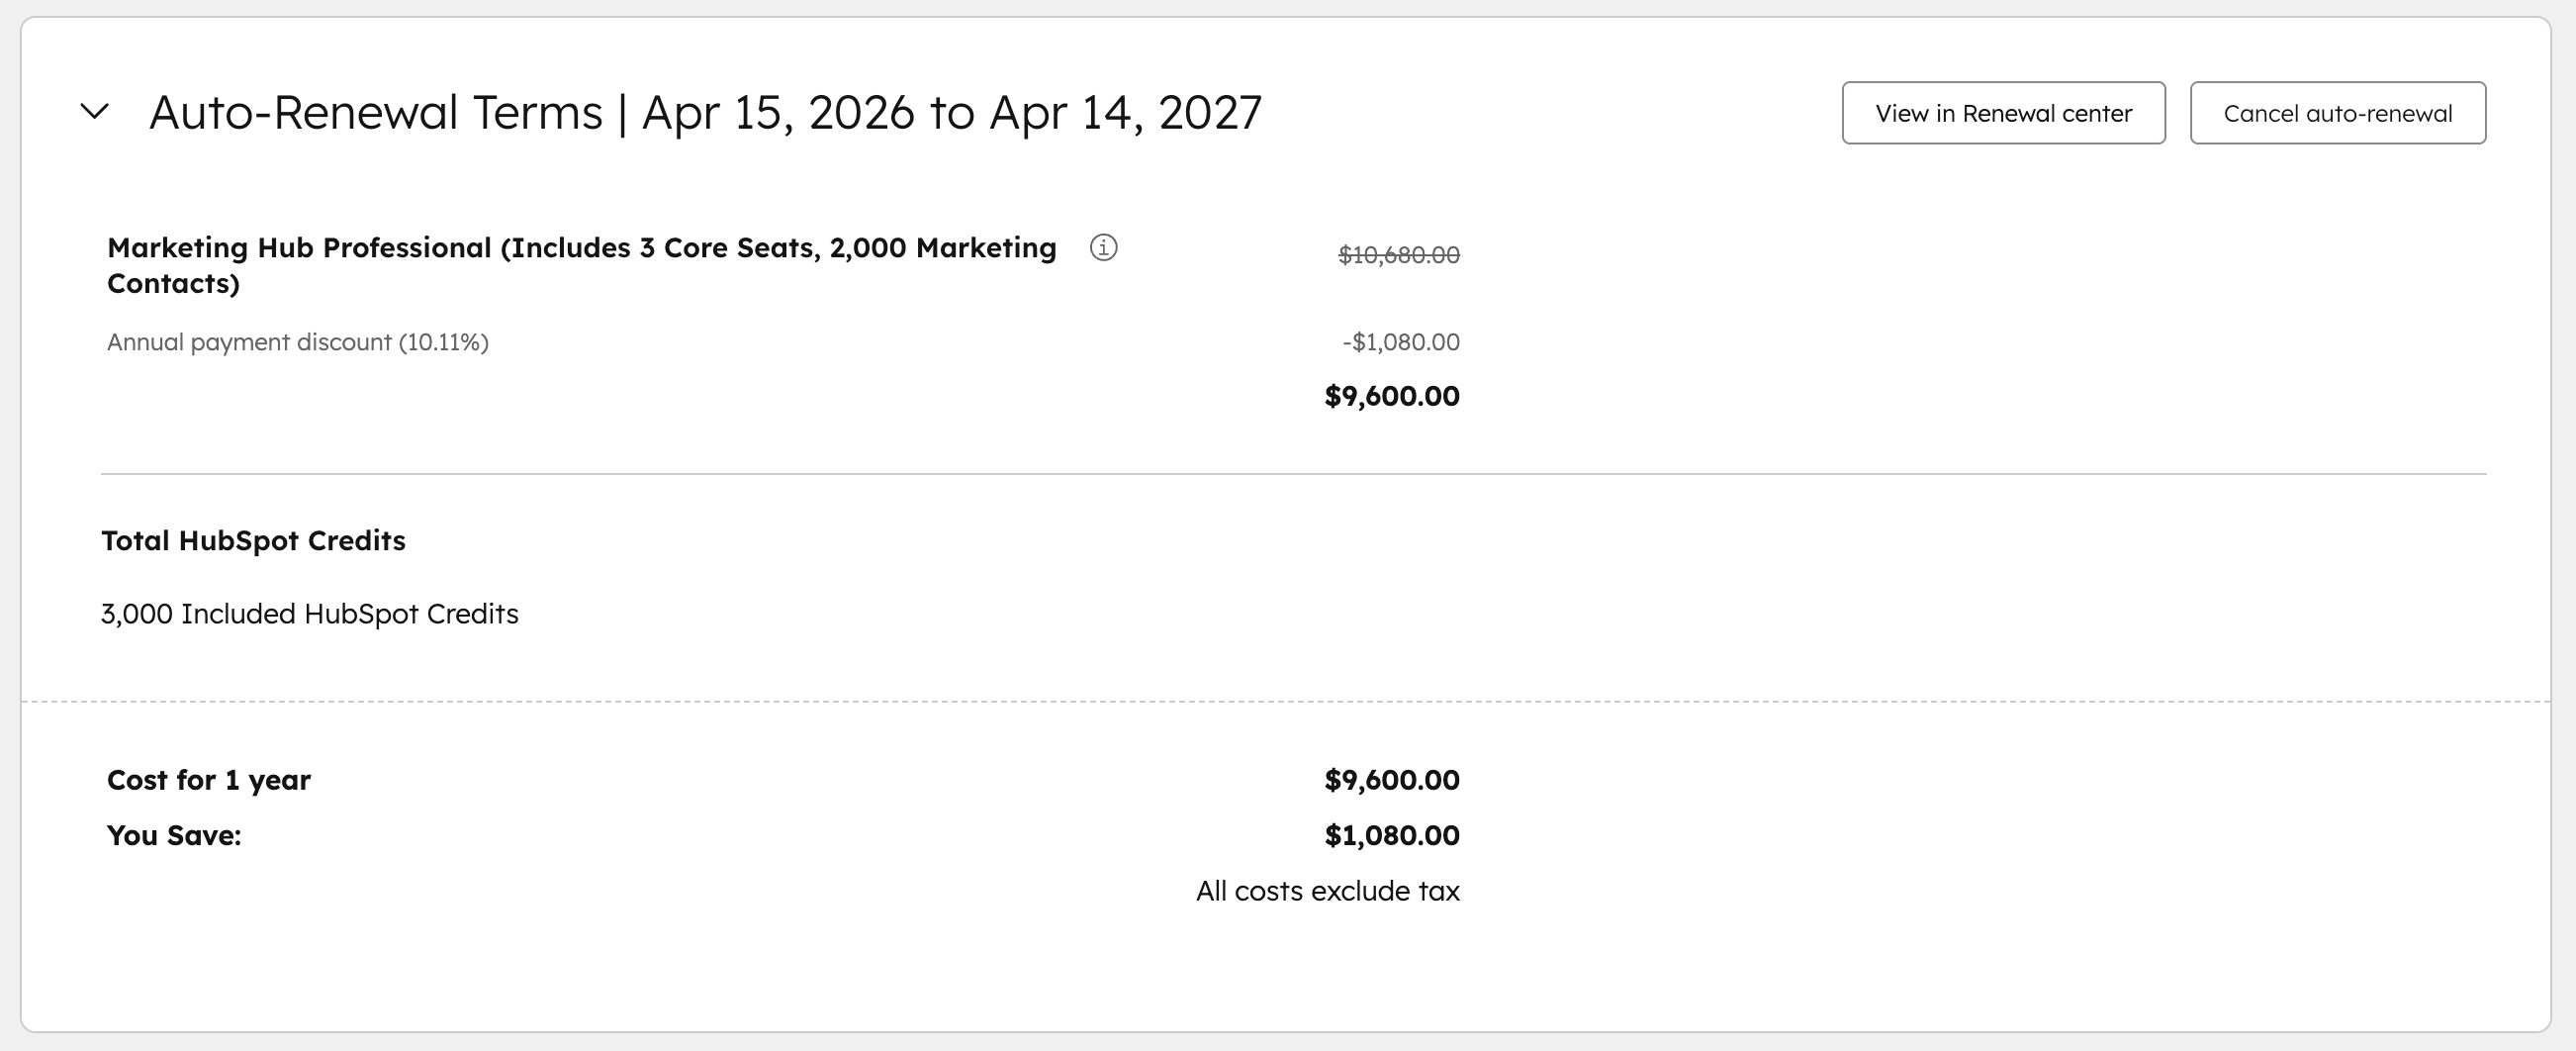The width and height of the screenshot is (2576, 1051).
Task: Click the Cost for 1 year label
Action: click(208, 779)
